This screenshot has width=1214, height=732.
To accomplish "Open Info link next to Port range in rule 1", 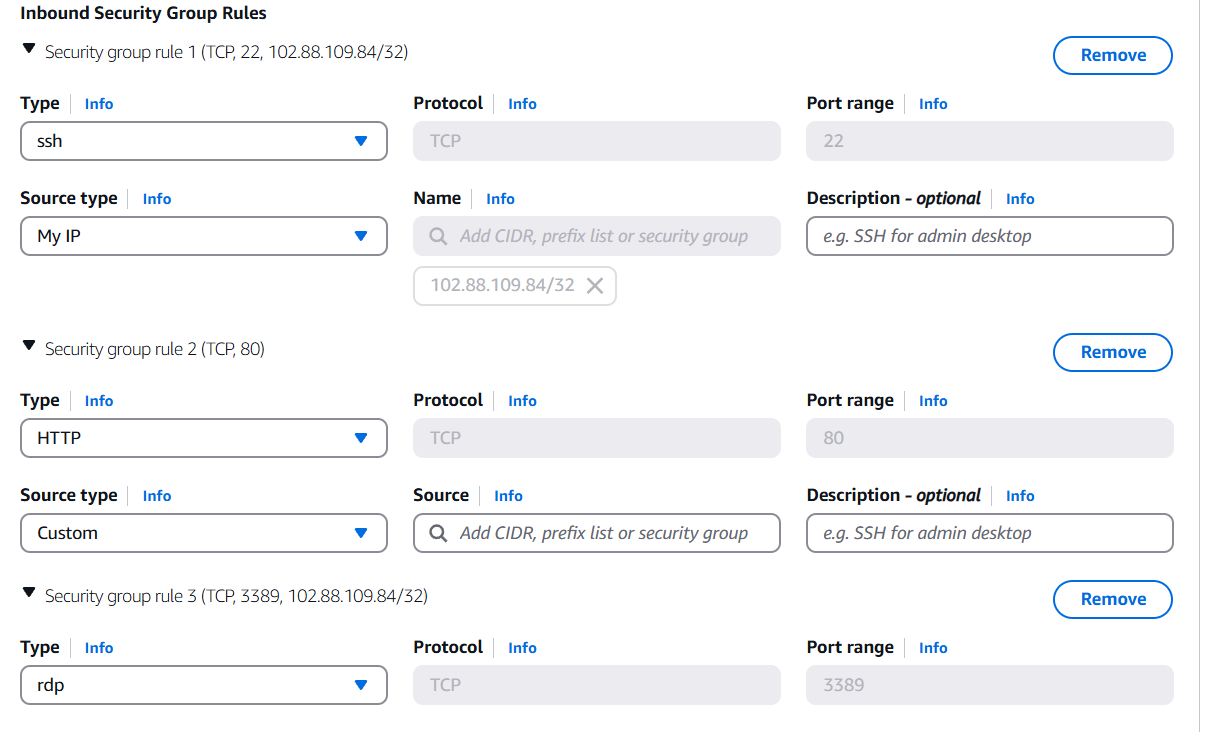I will (933, 104).
